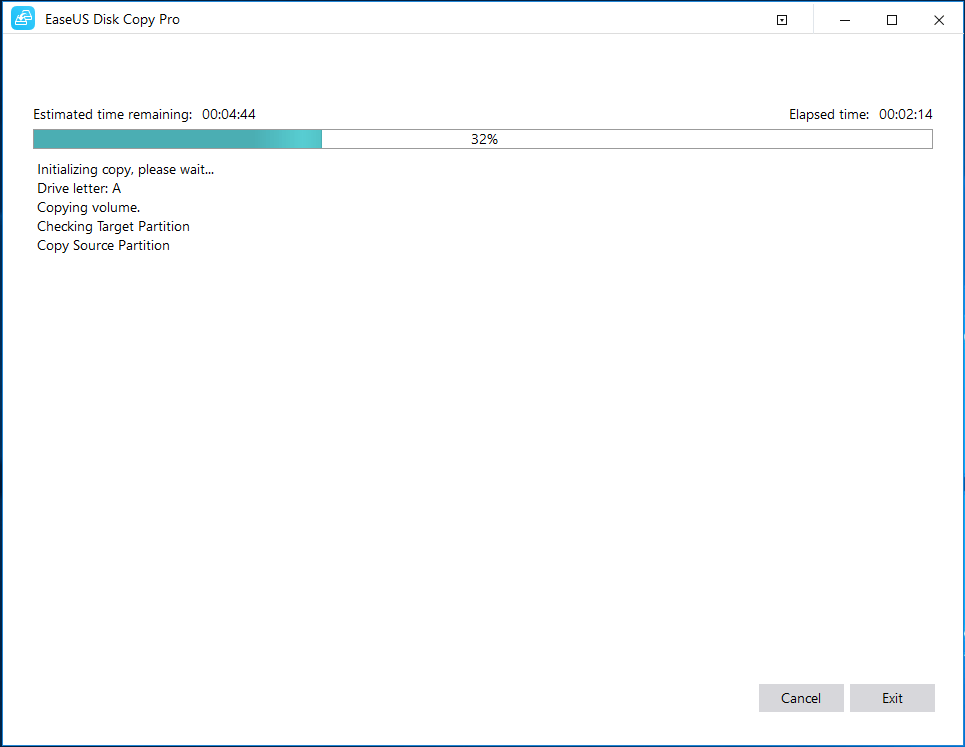Click the 'EaseUS Disk Copy Pro' window title

point(112,20)
